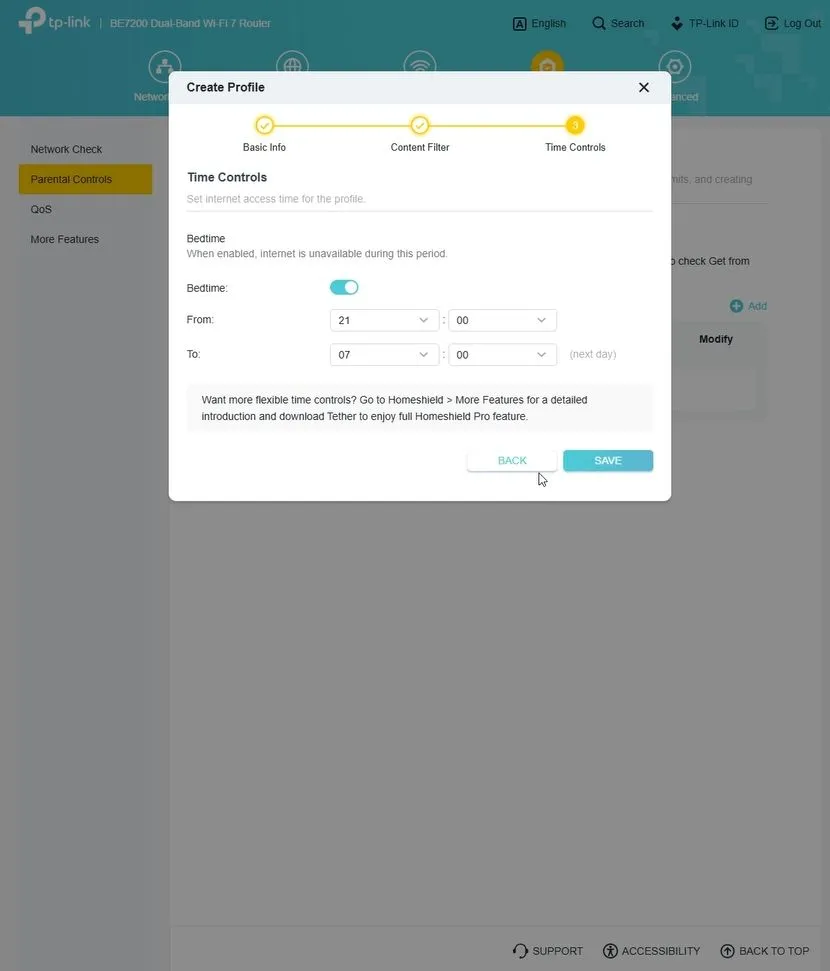This screenshot has width=830, height=971.
Task: Log out of the router
Action: [x=792, y=23]
